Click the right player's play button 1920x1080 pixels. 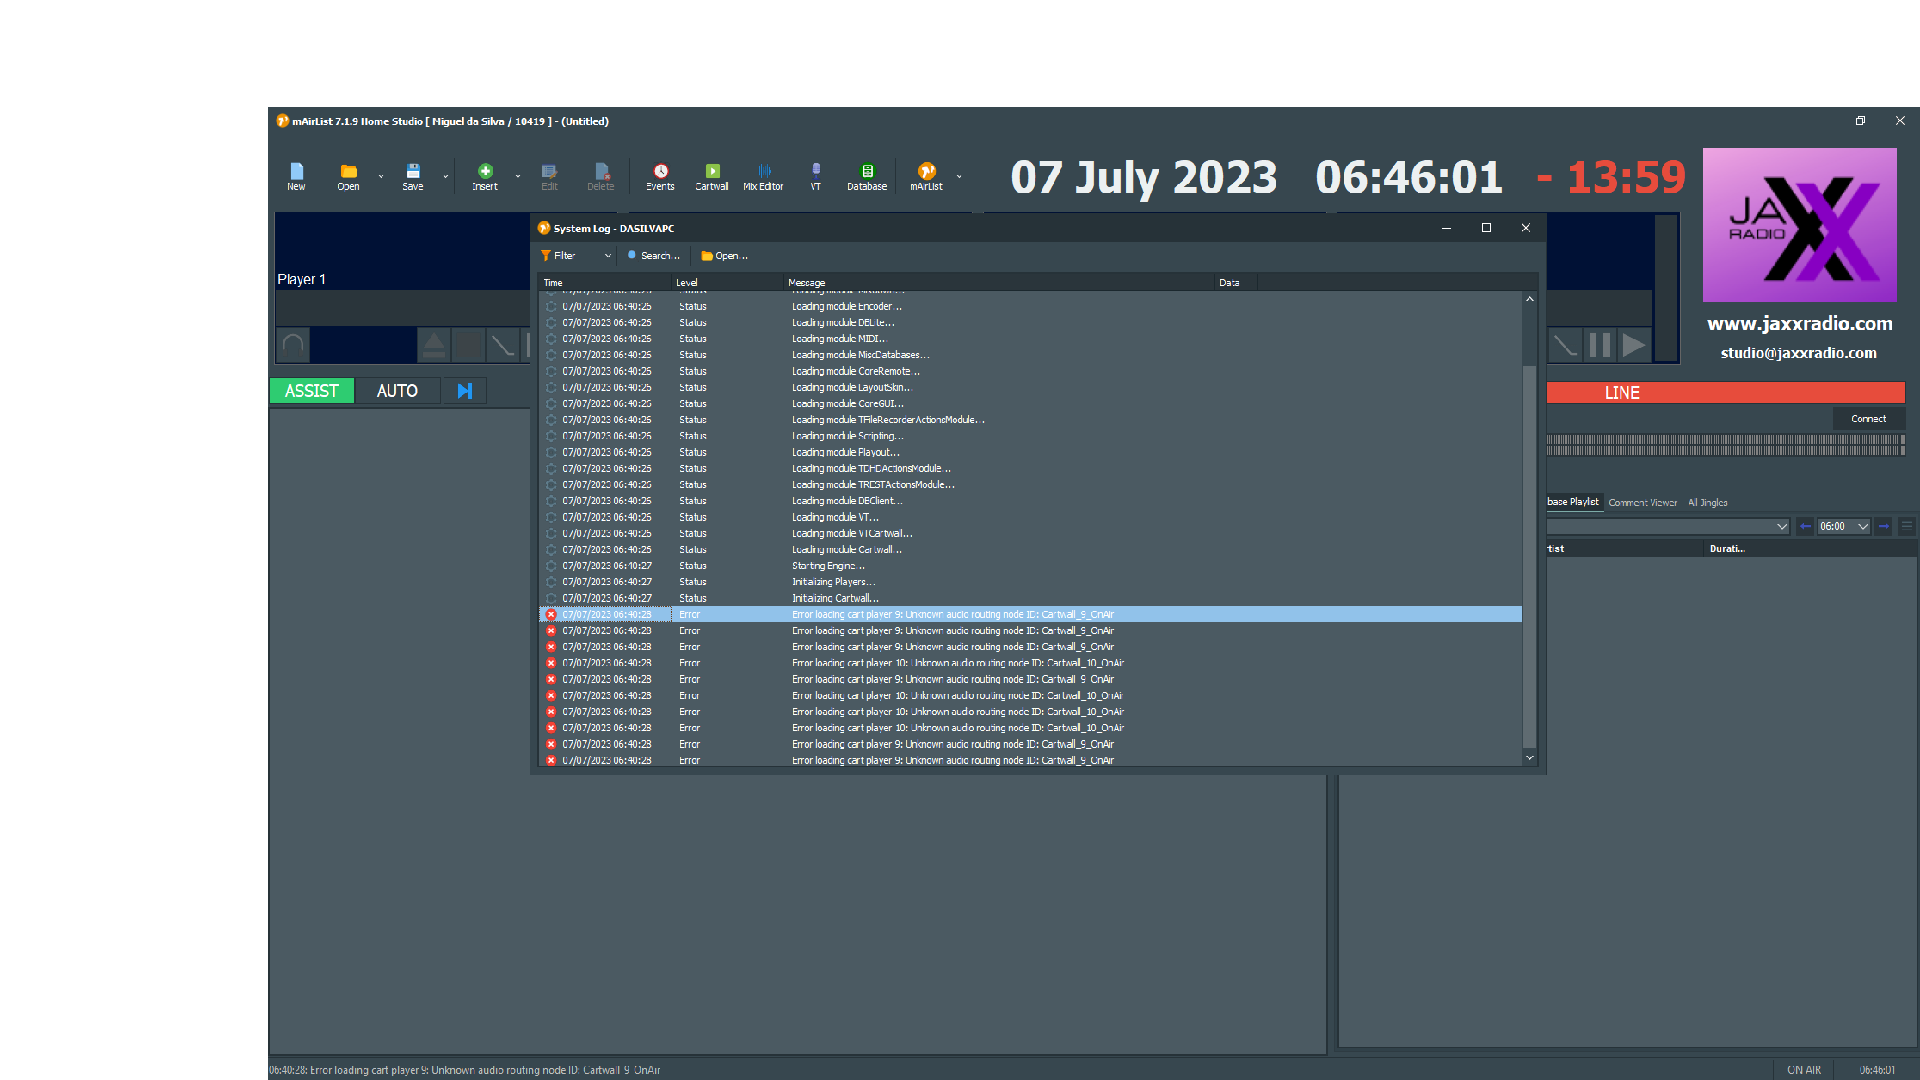coord(1634,345)
